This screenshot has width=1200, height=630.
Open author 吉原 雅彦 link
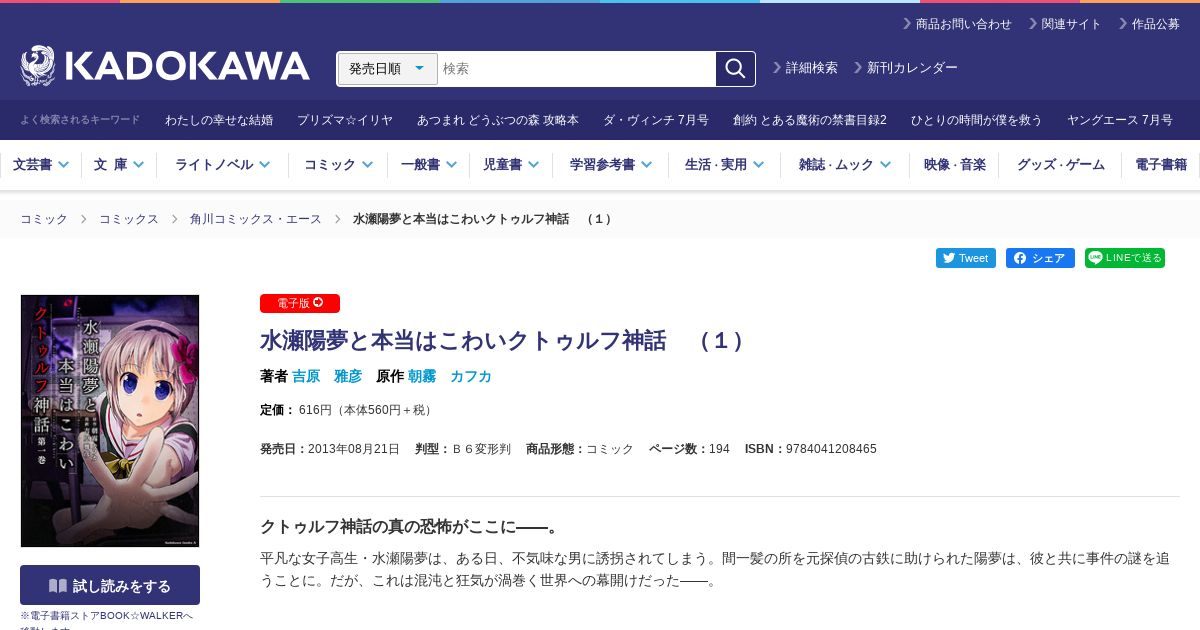(327, 376)
